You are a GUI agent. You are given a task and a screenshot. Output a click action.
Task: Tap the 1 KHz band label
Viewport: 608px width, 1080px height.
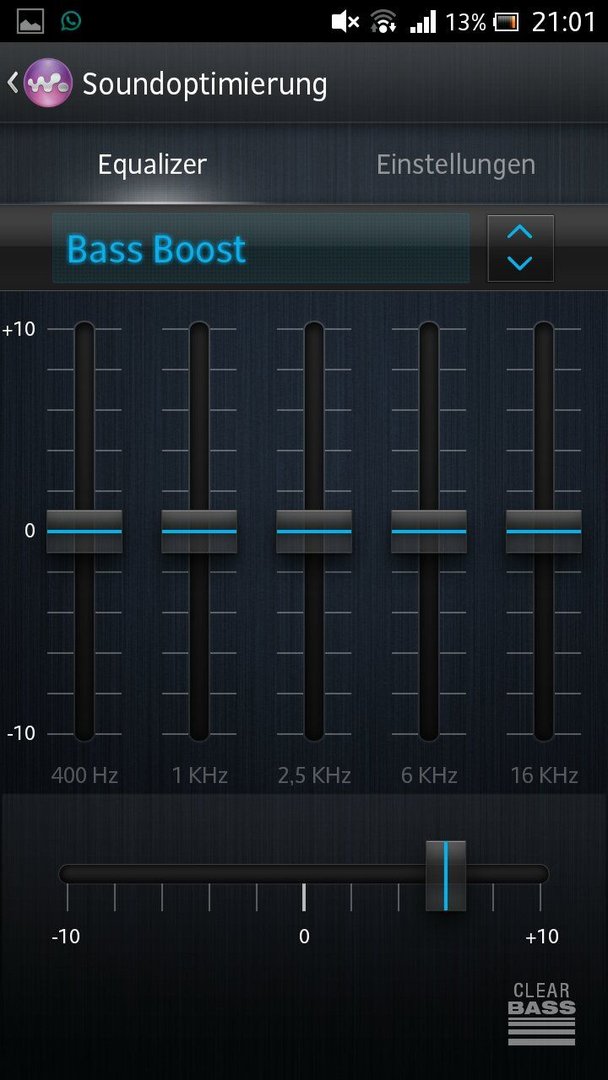[x=199, y=776]
